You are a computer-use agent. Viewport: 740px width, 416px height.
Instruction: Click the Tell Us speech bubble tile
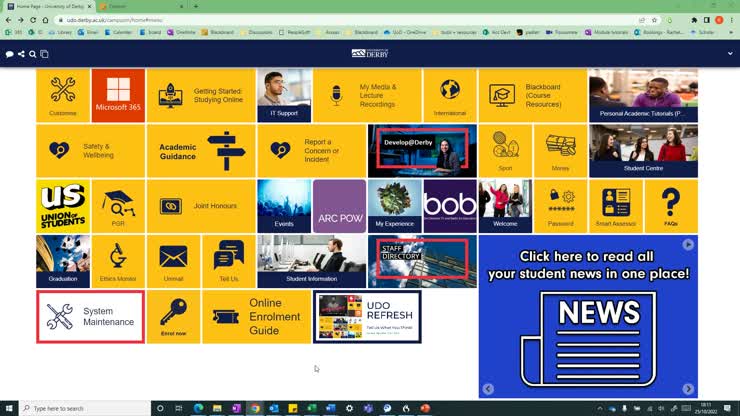click(229, 261)
